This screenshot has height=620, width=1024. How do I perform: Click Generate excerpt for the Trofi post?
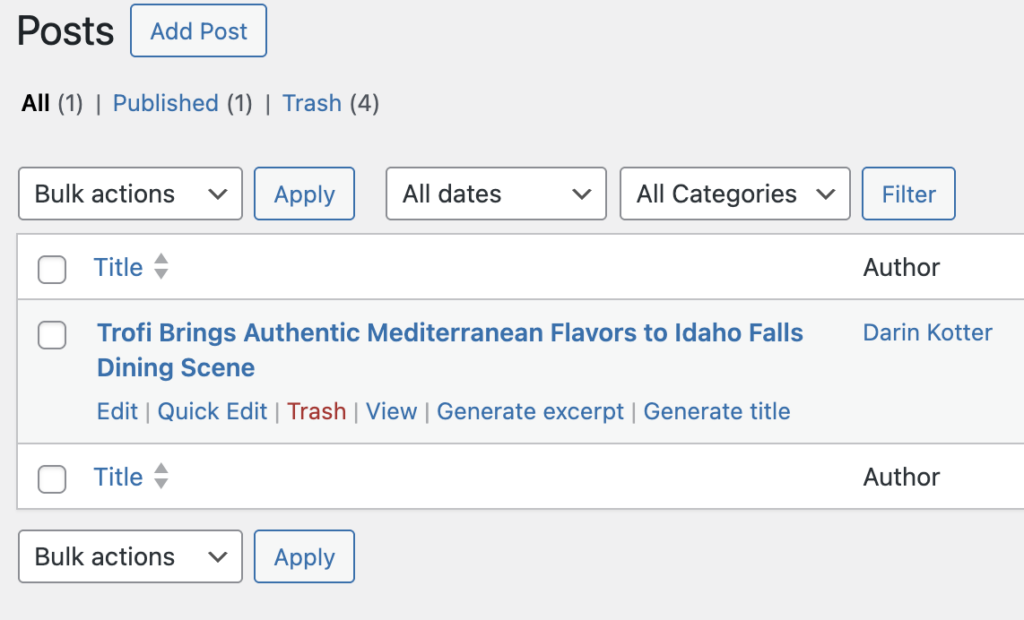click(x=530, y=411)
